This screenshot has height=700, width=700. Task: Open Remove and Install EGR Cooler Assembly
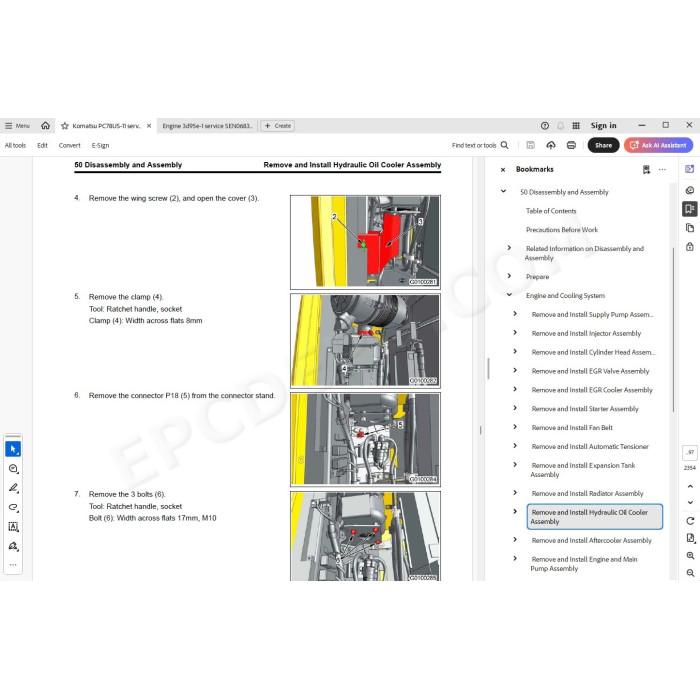coord(592,390)
